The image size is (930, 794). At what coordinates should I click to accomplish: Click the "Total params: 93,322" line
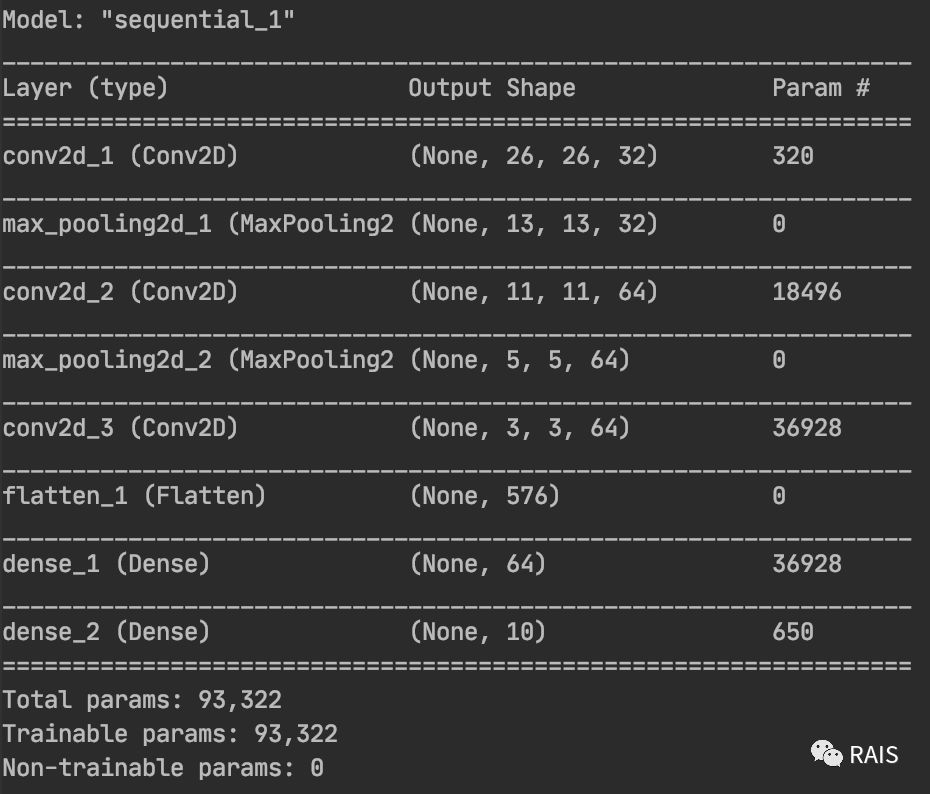pos(141,700)
